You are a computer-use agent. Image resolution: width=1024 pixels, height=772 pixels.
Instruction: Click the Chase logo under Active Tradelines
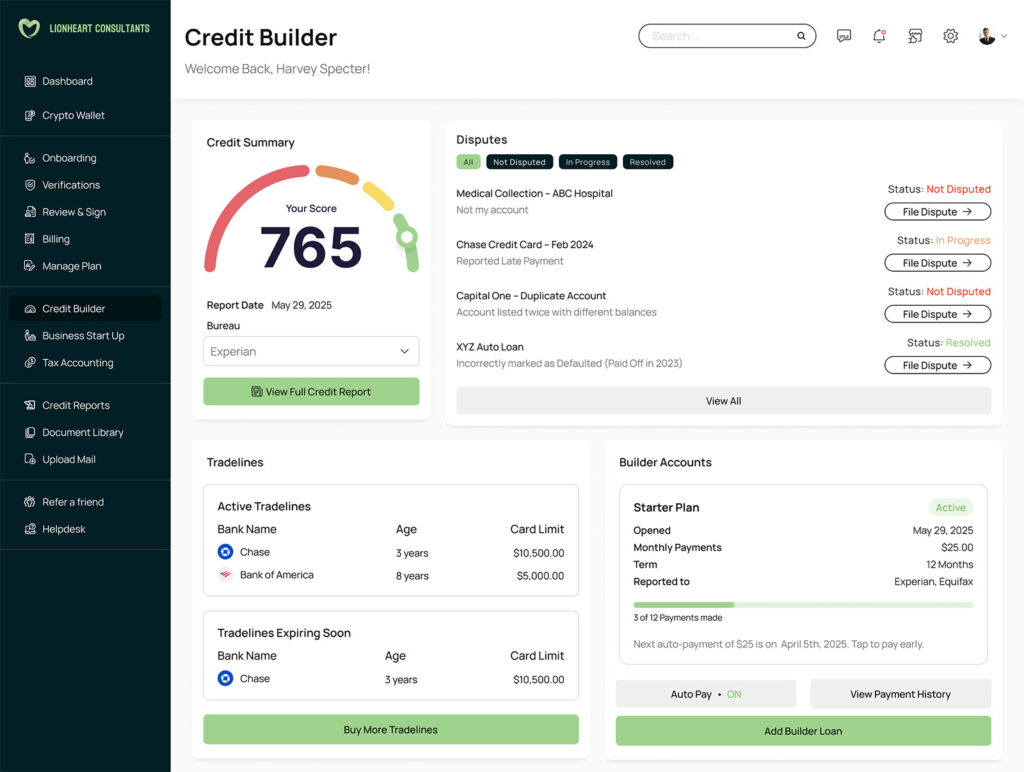(225, 552)
